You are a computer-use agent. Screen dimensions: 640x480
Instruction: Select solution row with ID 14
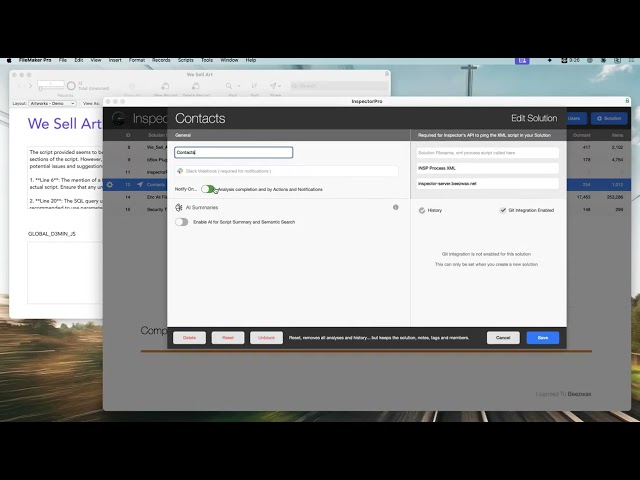coord(135,197)
